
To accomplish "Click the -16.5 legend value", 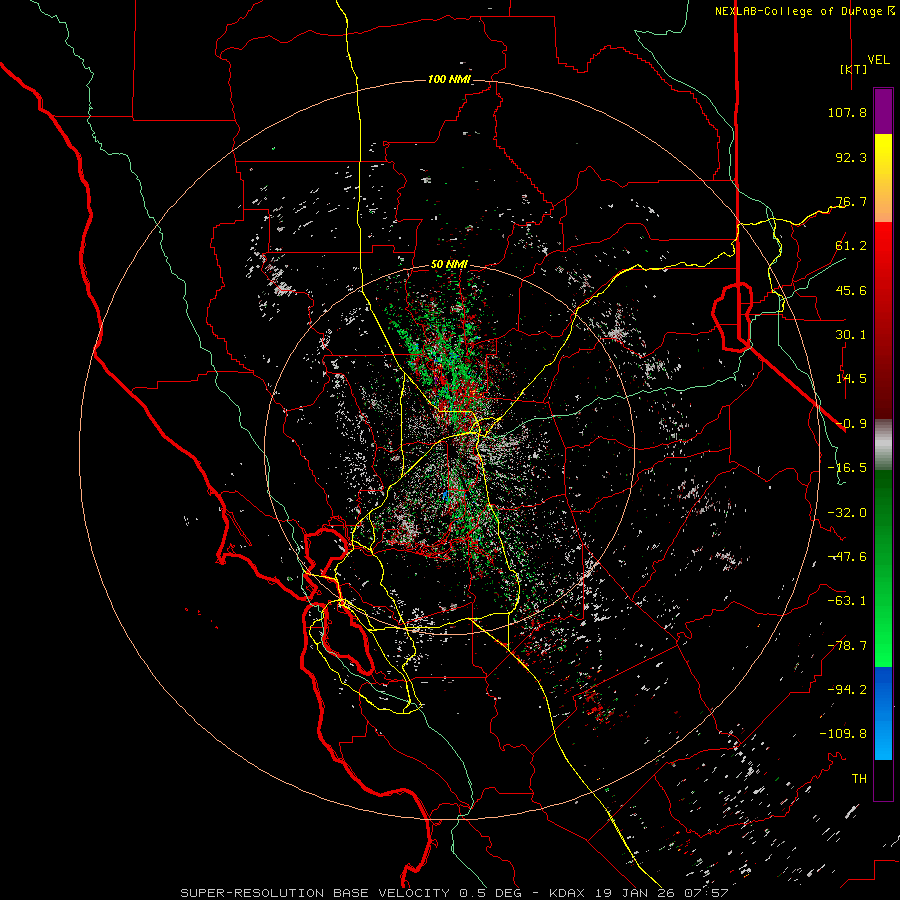I will coord(847,468).
